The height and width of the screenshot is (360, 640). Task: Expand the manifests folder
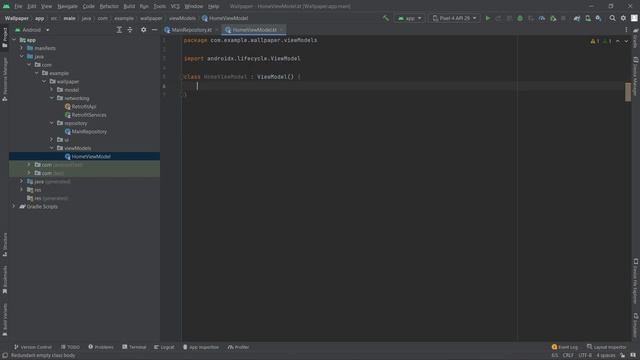[x=22, y=48]
